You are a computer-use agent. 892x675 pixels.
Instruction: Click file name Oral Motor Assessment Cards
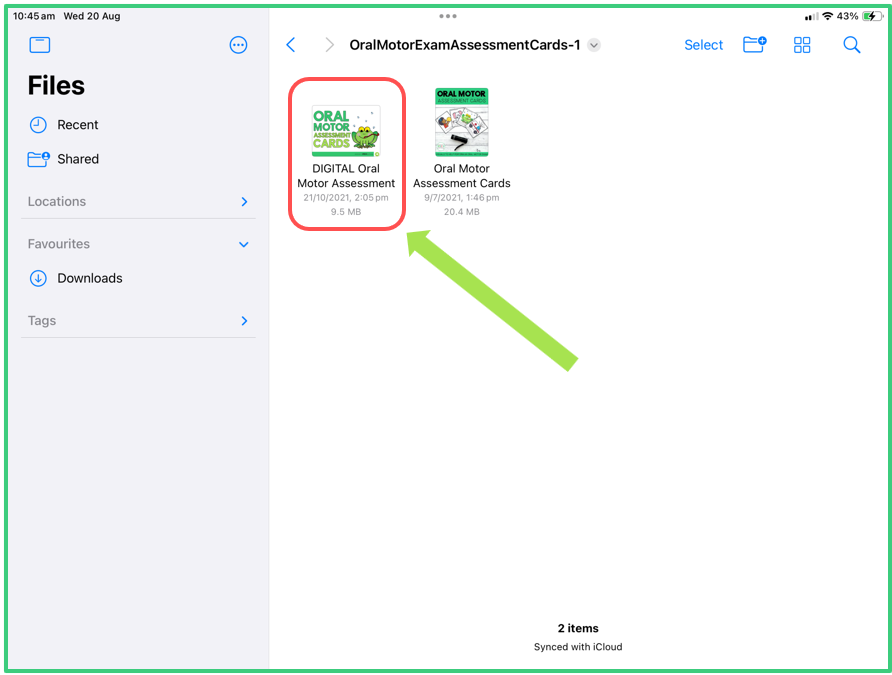[x=461, y=176]
